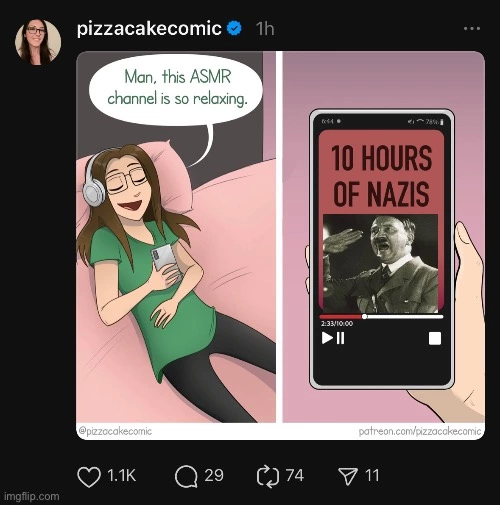Screen dimensions: 500x505
Task: Click the blue verified badge
Action: click(234, 28)
